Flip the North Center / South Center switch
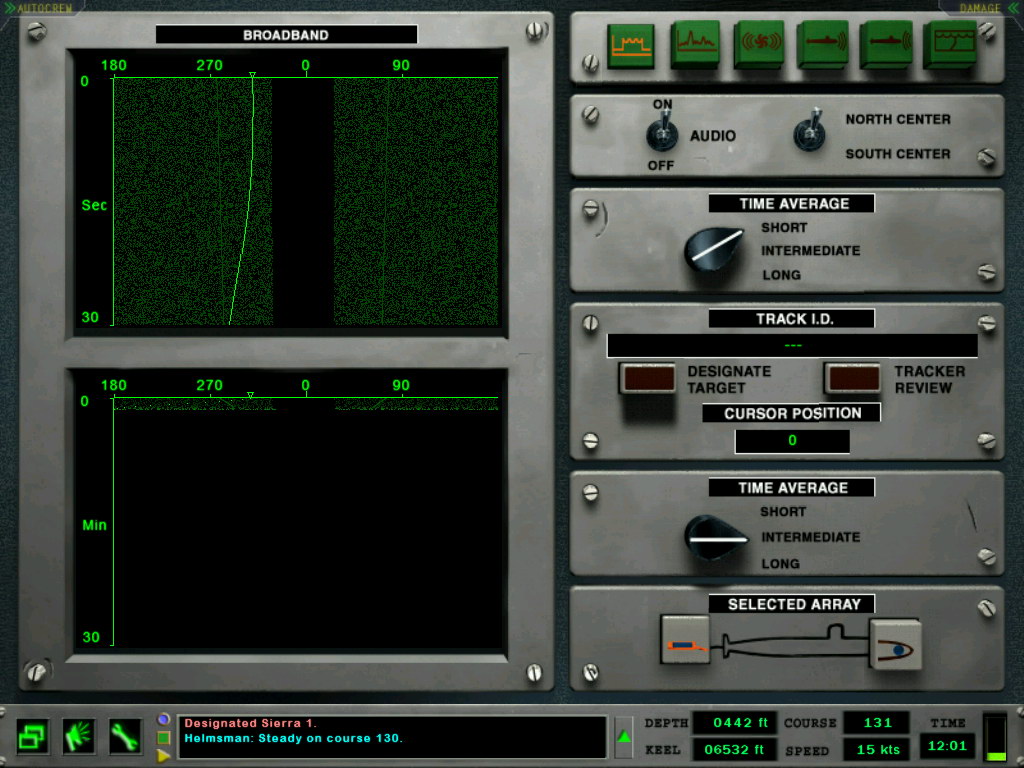 tap(809, 132)
